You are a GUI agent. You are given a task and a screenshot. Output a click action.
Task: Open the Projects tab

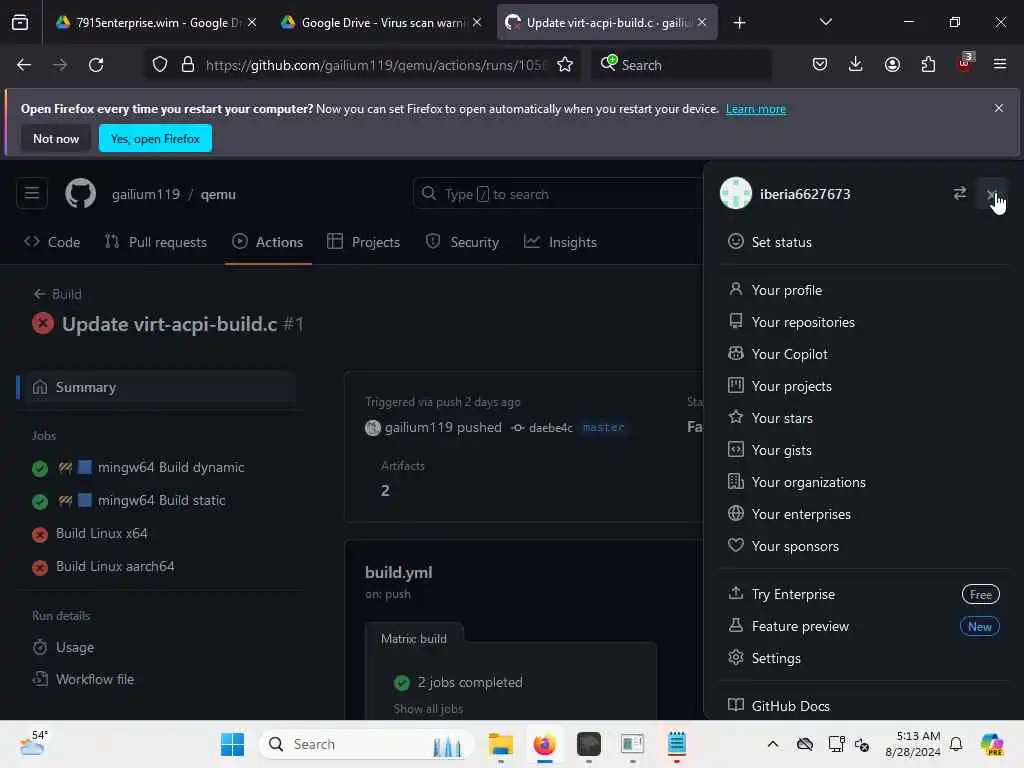pos(364,242)
